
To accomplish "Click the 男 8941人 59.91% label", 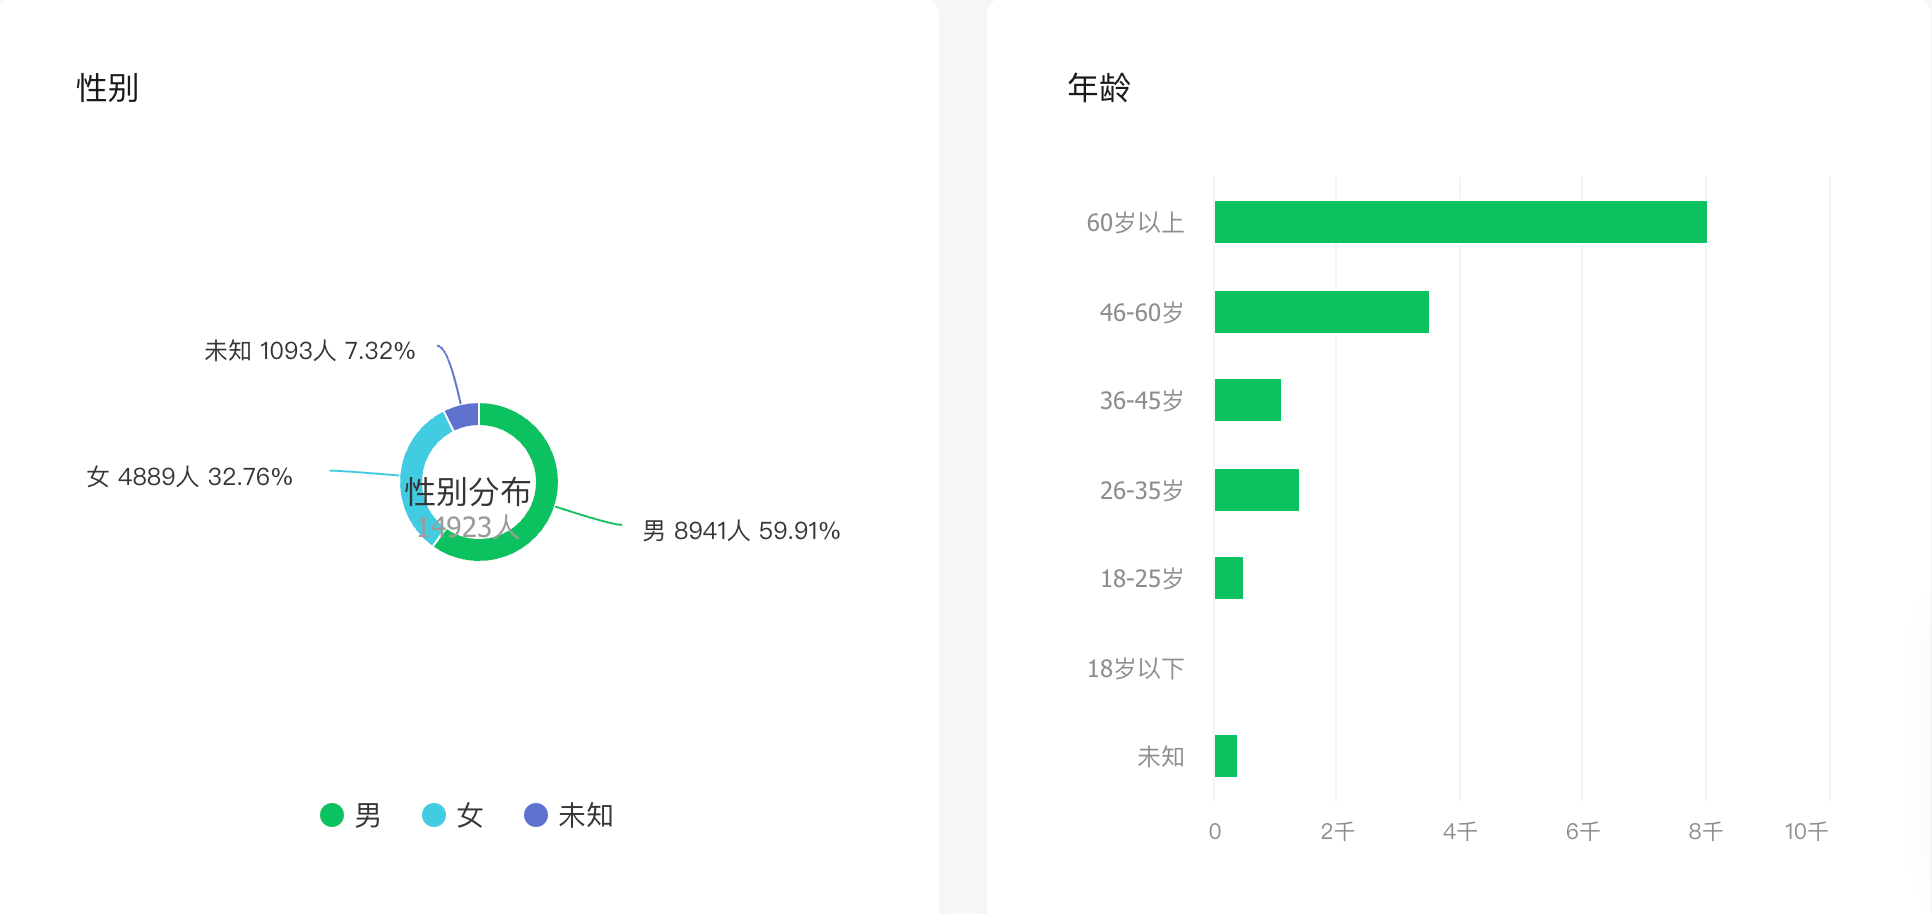I will tap(741, 531).
